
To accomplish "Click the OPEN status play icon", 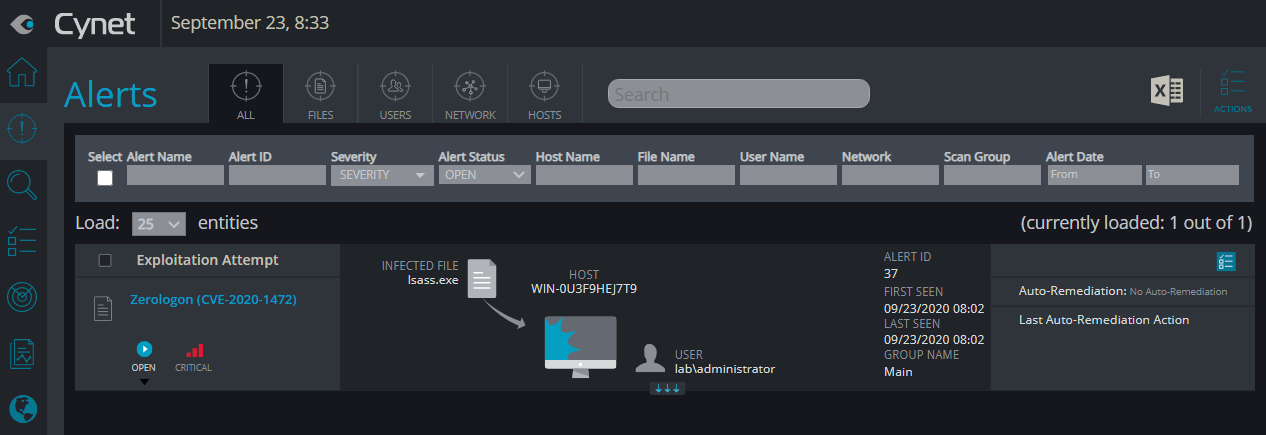I will pyautogui.click(x=144, y=349).
